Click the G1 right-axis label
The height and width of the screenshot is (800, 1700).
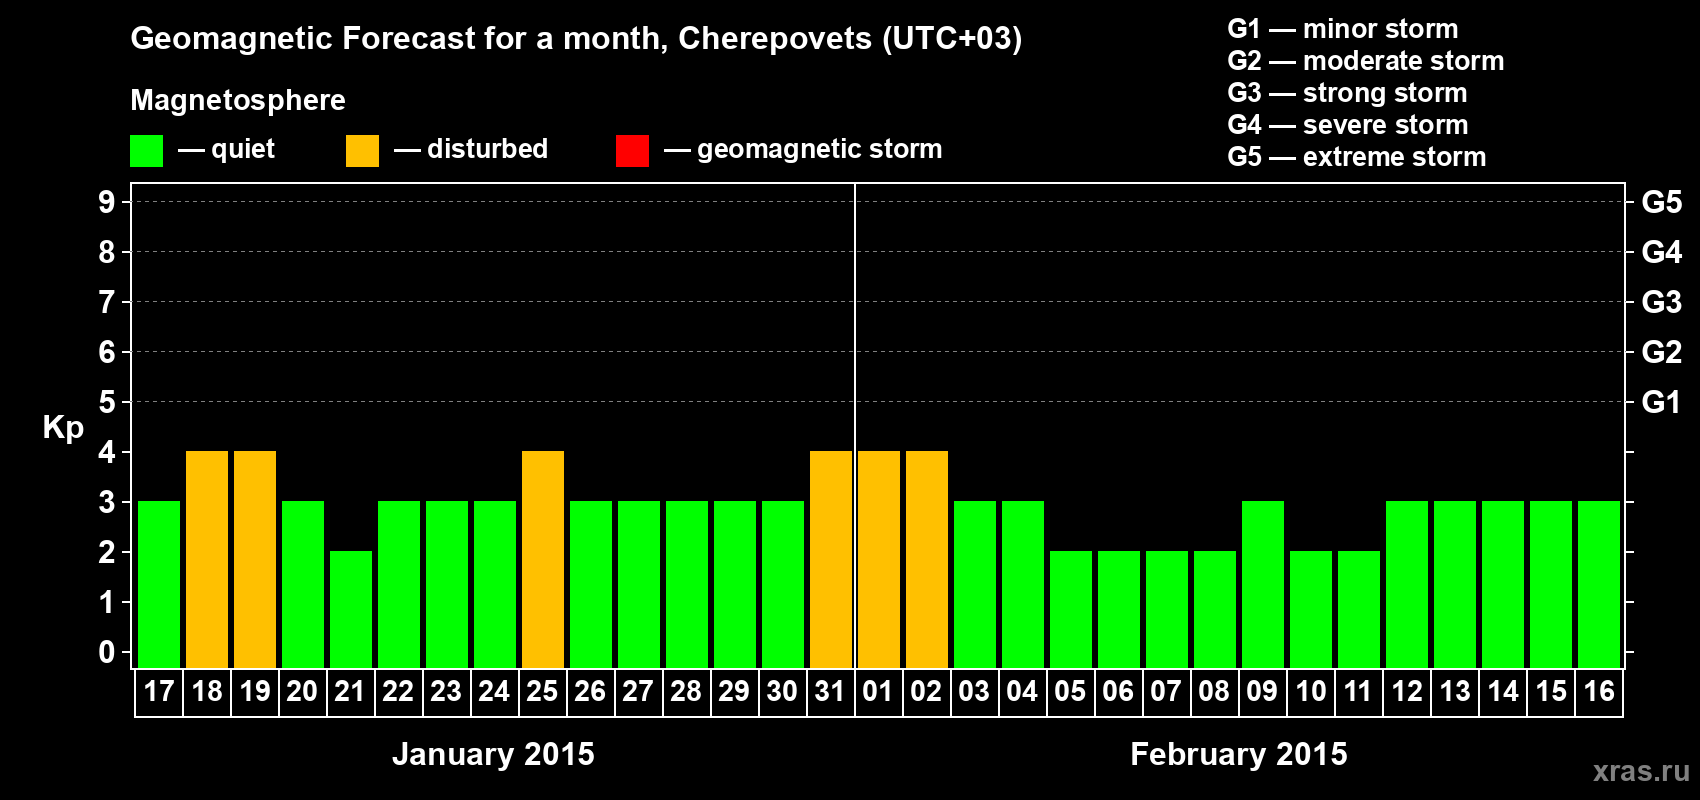(x=1661, y=402)
